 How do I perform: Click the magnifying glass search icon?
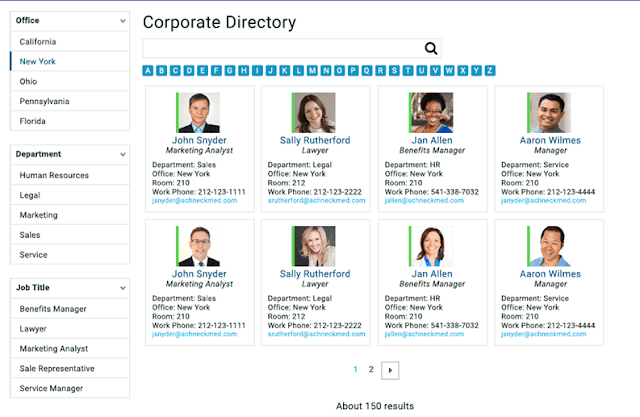pos(431,49)
